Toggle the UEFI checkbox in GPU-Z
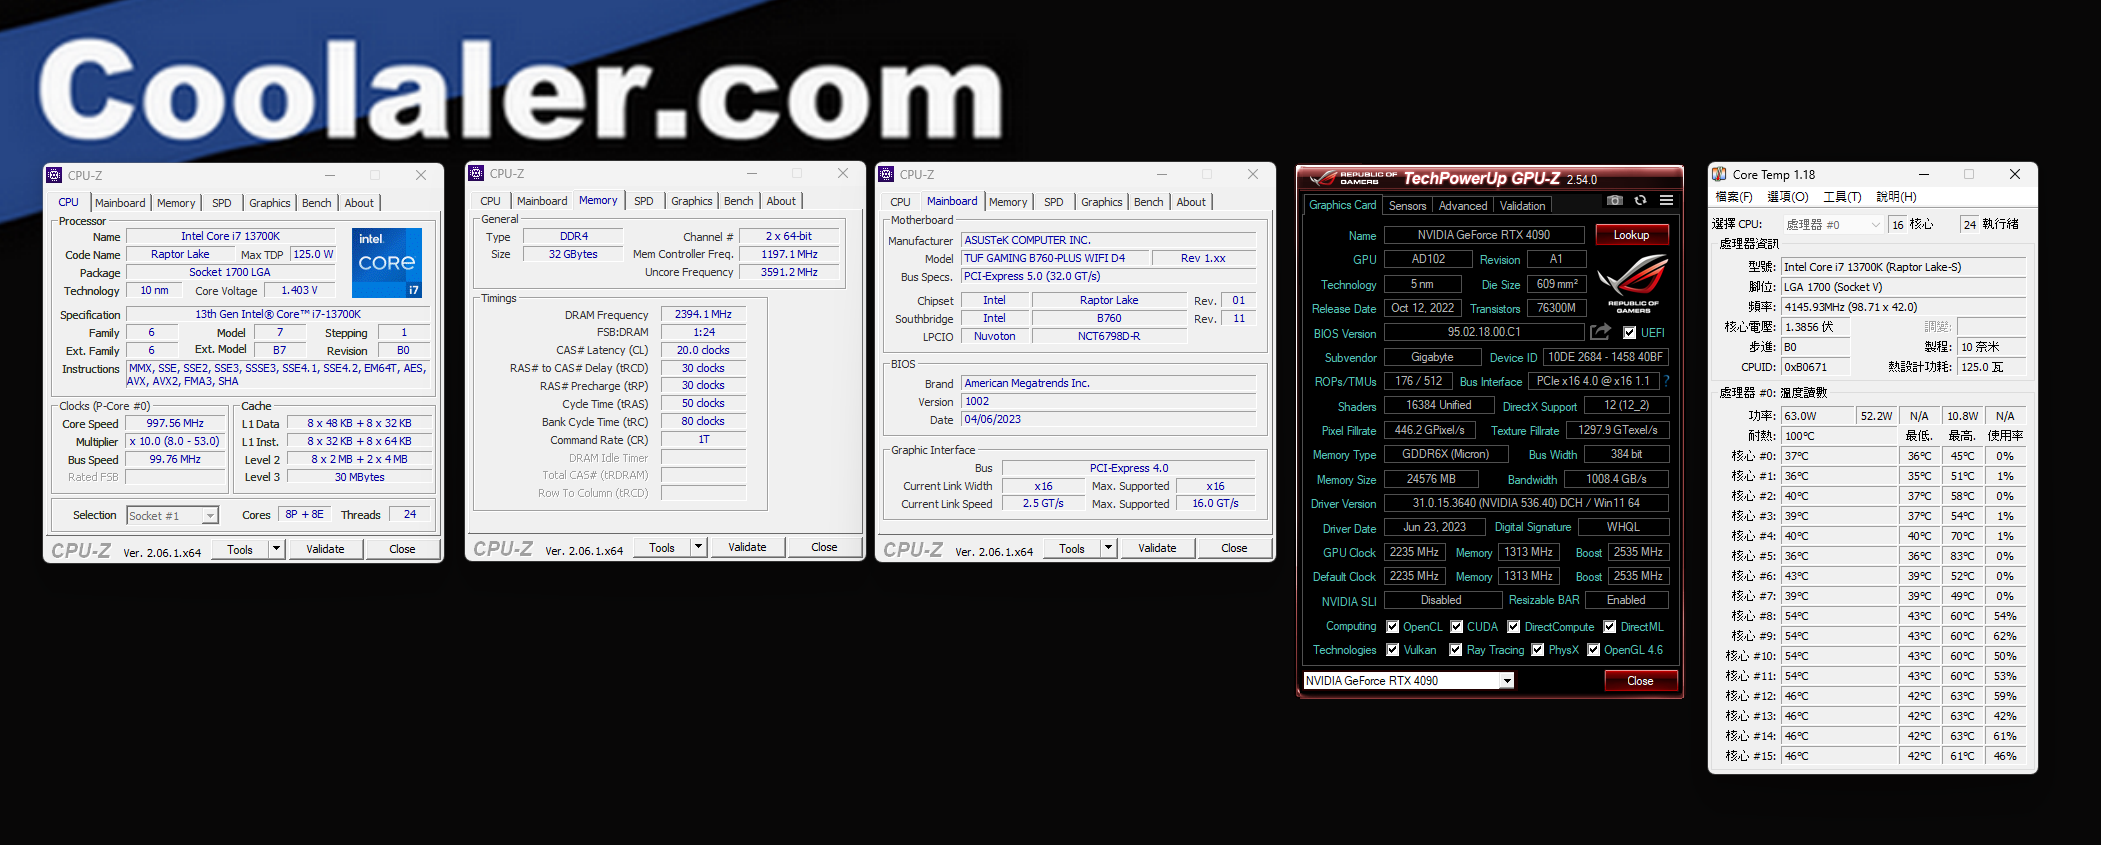2101x845 pixels. pyautogui.click(x=1630, y=333)
